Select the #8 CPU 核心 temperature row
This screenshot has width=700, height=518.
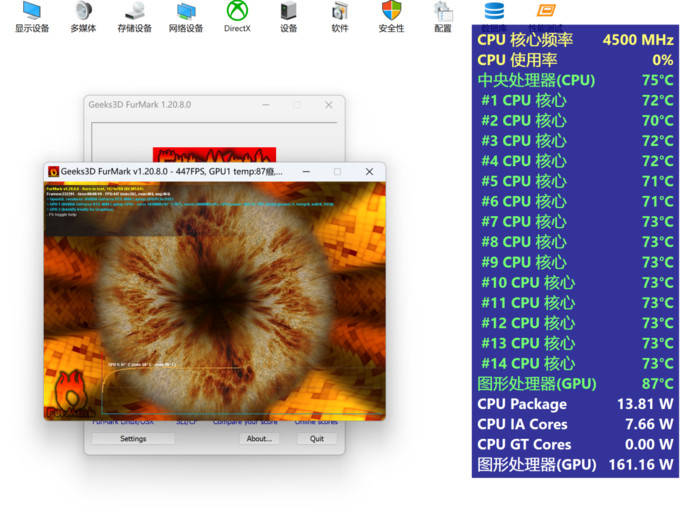pos(575,242)
